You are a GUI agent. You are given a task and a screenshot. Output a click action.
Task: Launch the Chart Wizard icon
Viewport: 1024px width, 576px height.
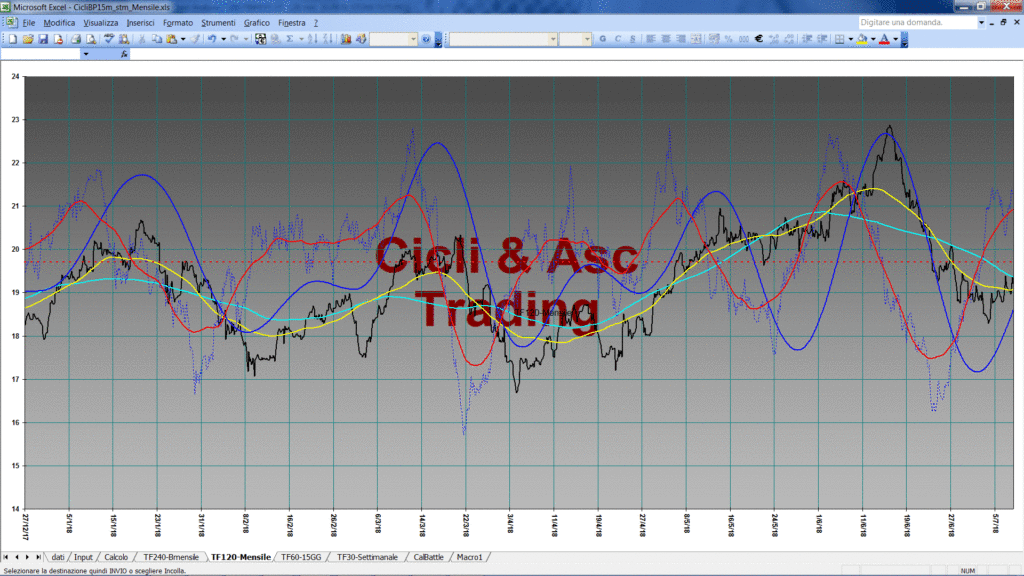click(x=345, y=39)
